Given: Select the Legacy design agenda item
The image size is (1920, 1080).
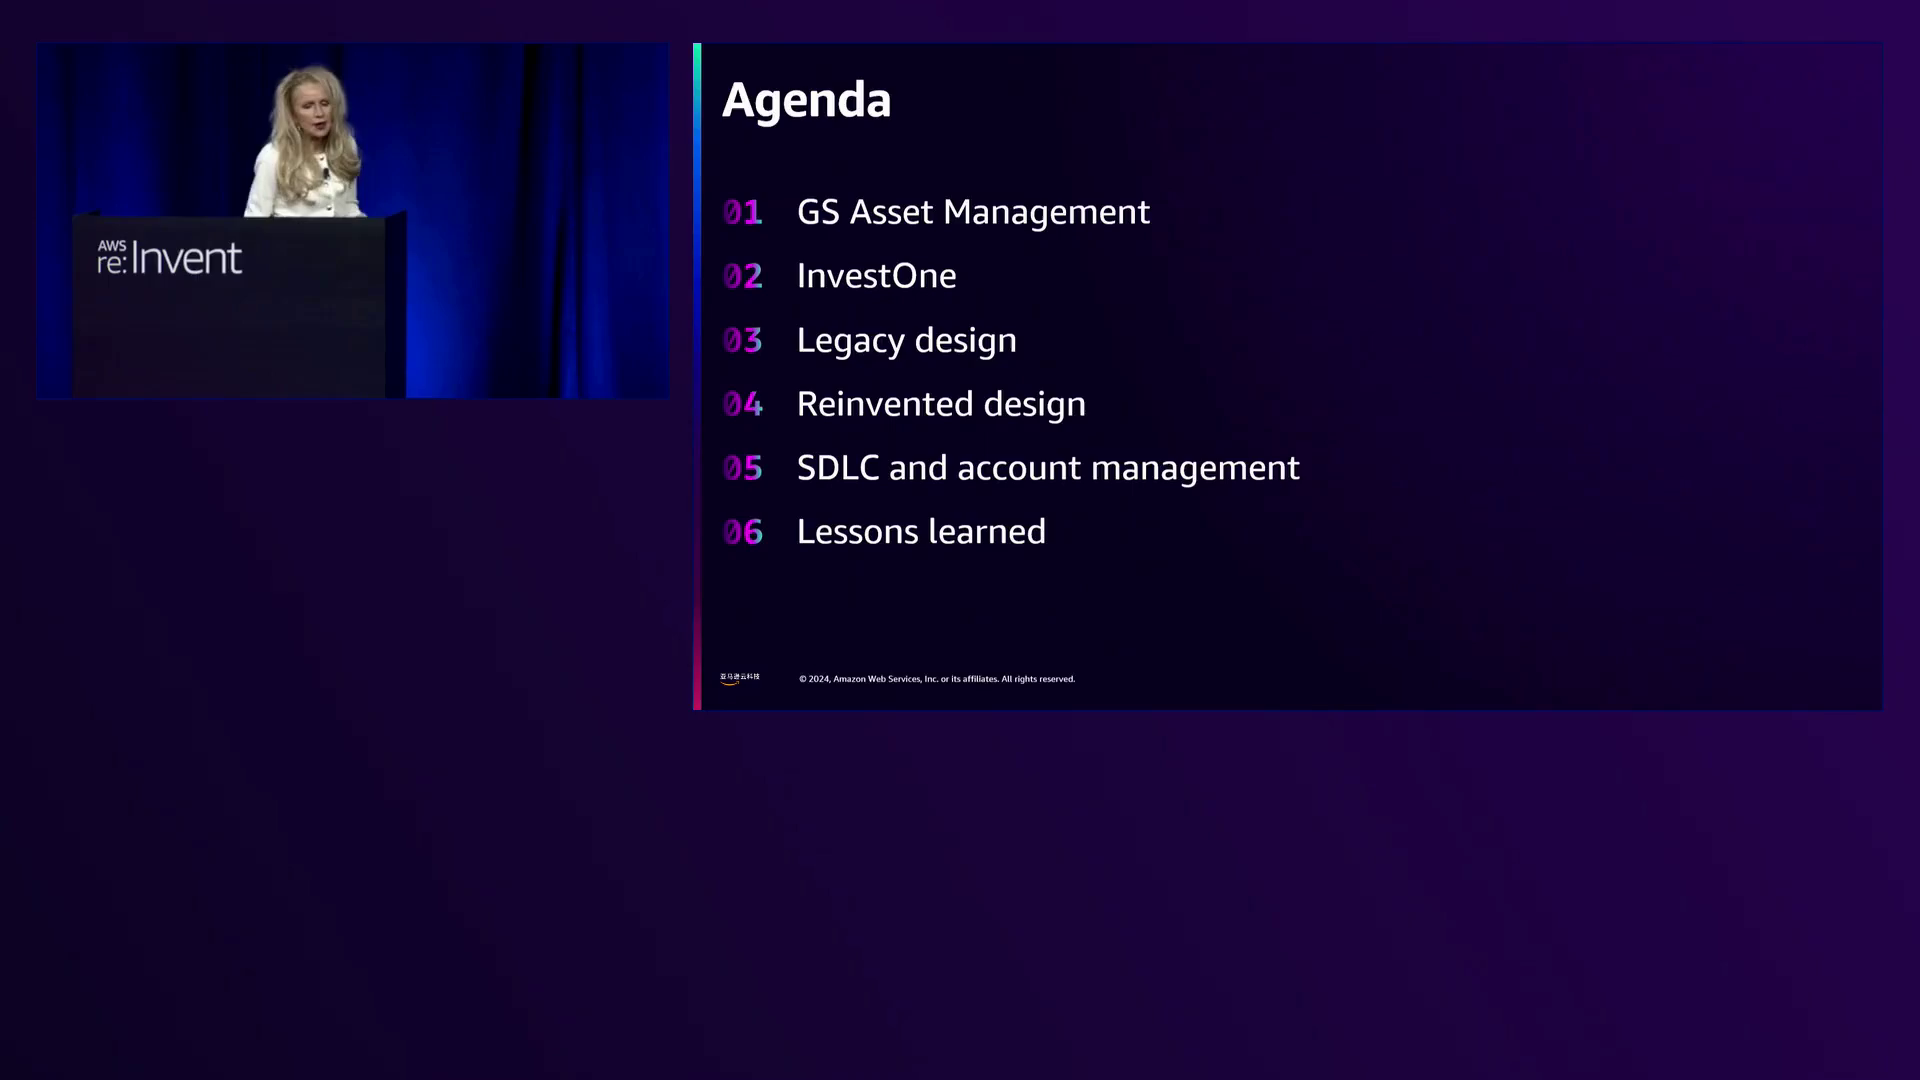Looking at the screenshot, I should (906, 340).
